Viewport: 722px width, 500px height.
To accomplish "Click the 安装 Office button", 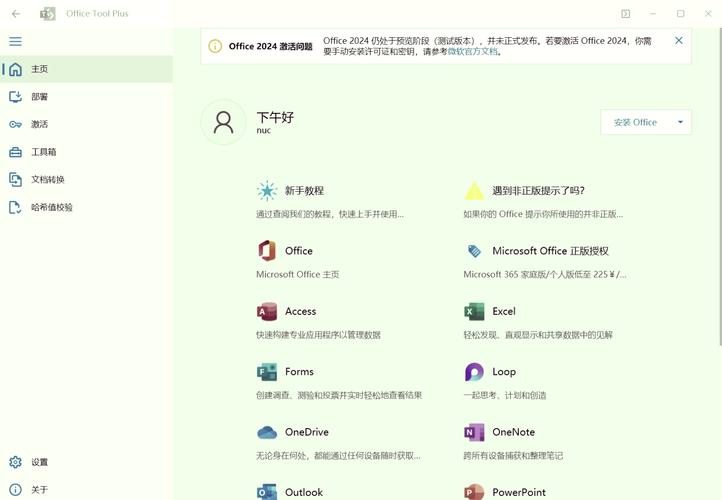I will (635, 122).
